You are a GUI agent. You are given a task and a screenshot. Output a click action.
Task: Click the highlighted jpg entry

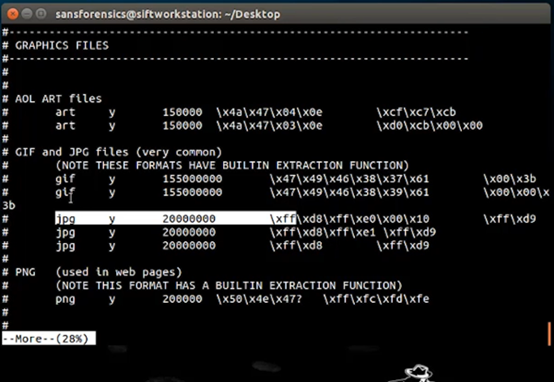tap(176, 218)
